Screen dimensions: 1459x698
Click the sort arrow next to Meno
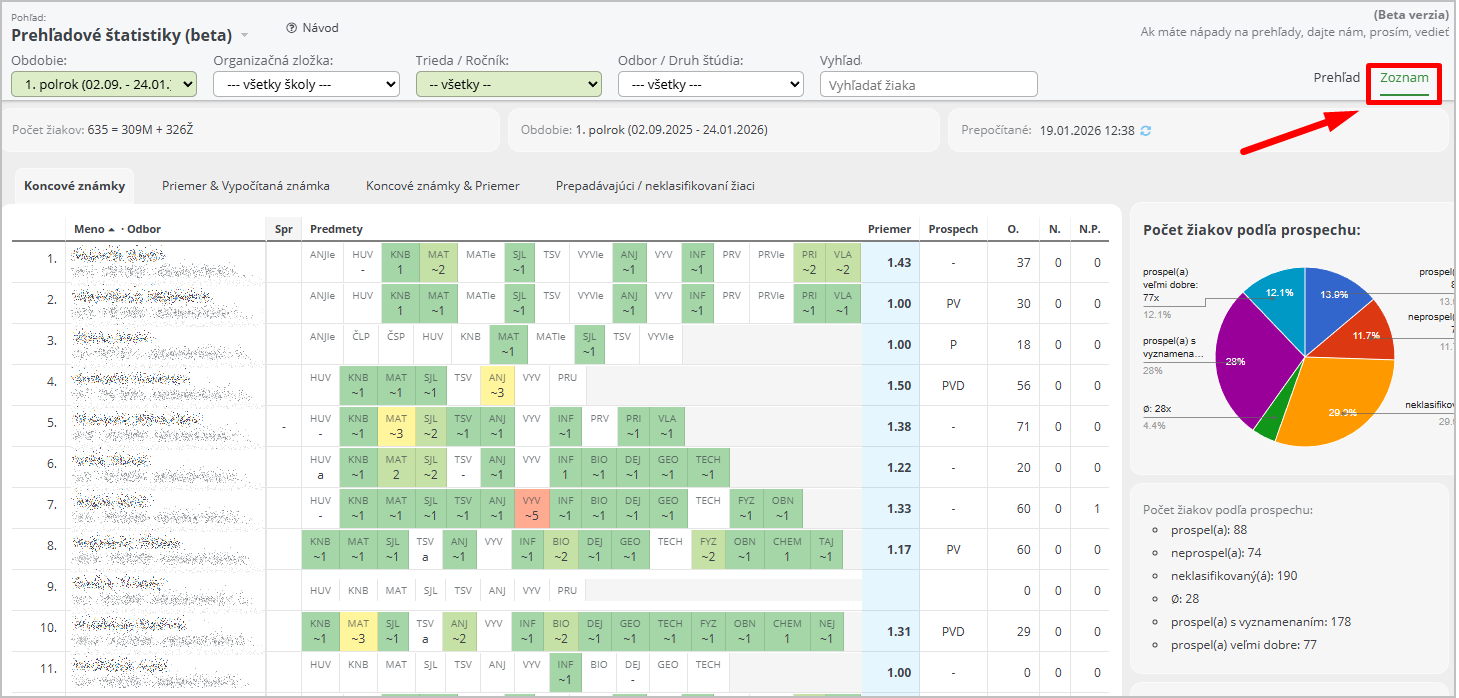point(111,229)
